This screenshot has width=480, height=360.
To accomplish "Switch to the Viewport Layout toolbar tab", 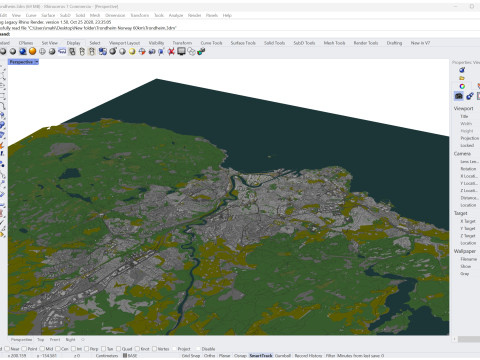I will coord(124,43).
